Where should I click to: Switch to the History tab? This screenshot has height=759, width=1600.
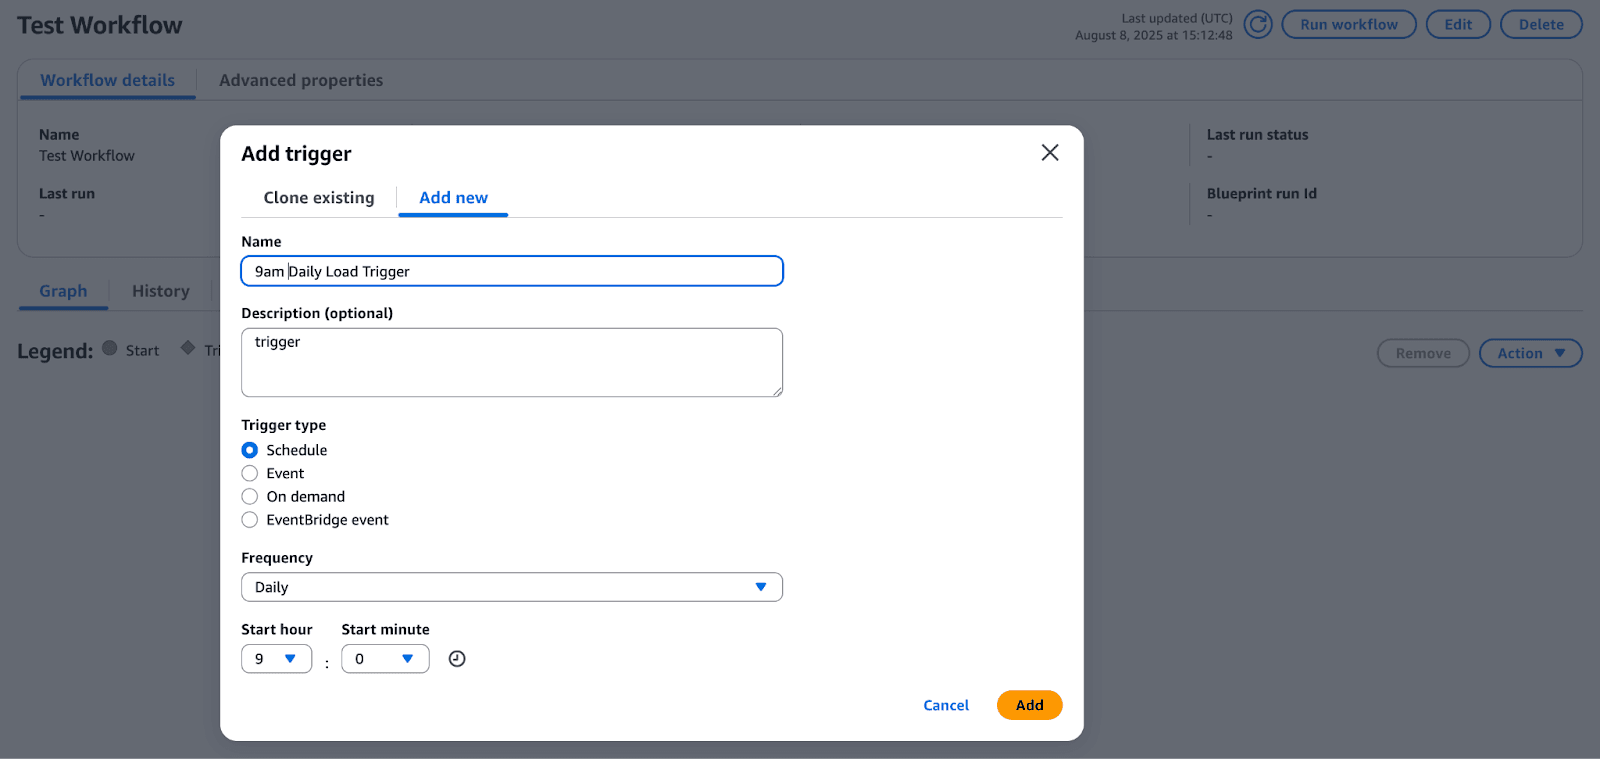click(160, 291)
